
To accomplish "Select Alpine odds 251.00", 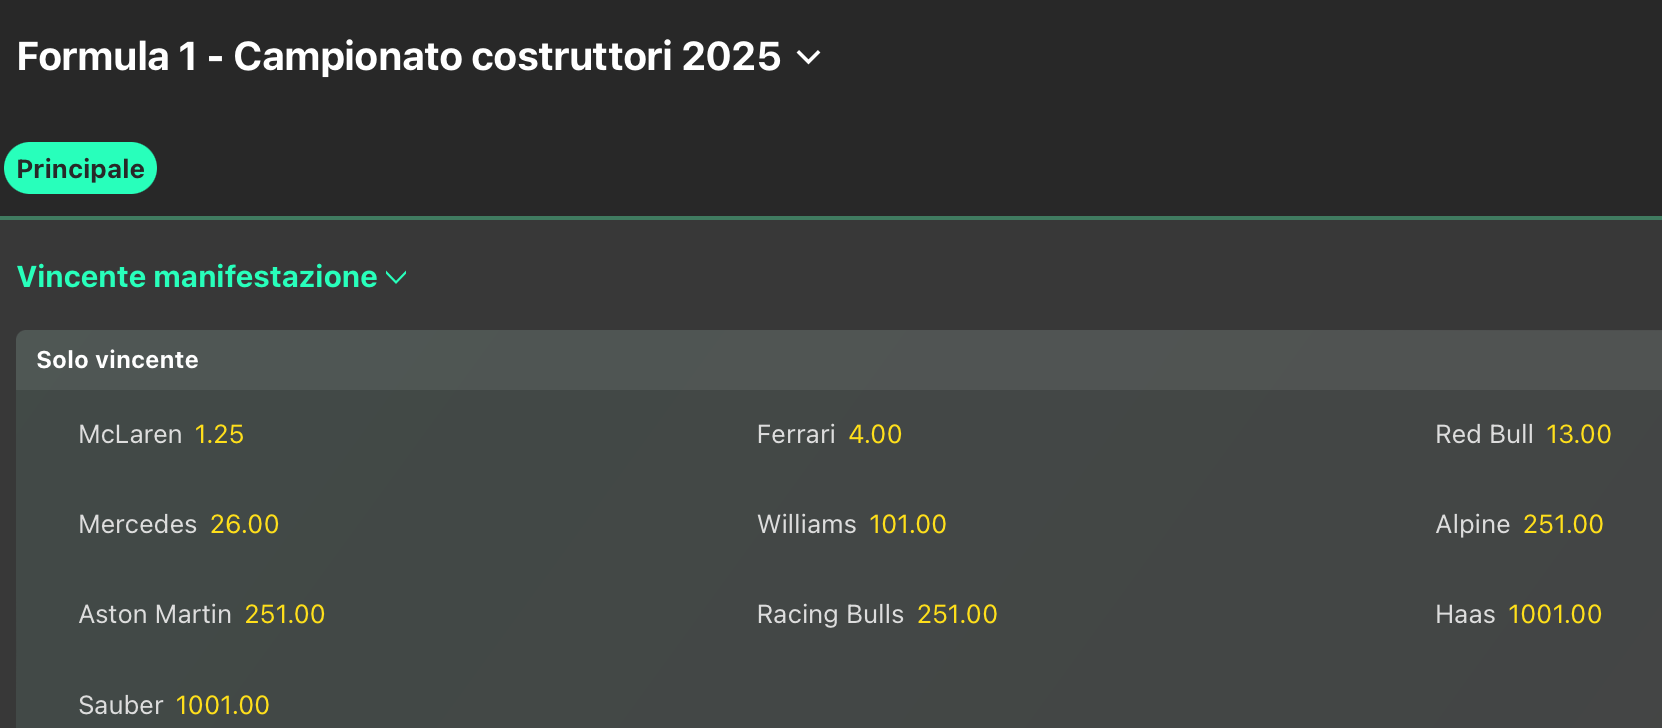I will pyautogui.click(x=1562, y=525).
